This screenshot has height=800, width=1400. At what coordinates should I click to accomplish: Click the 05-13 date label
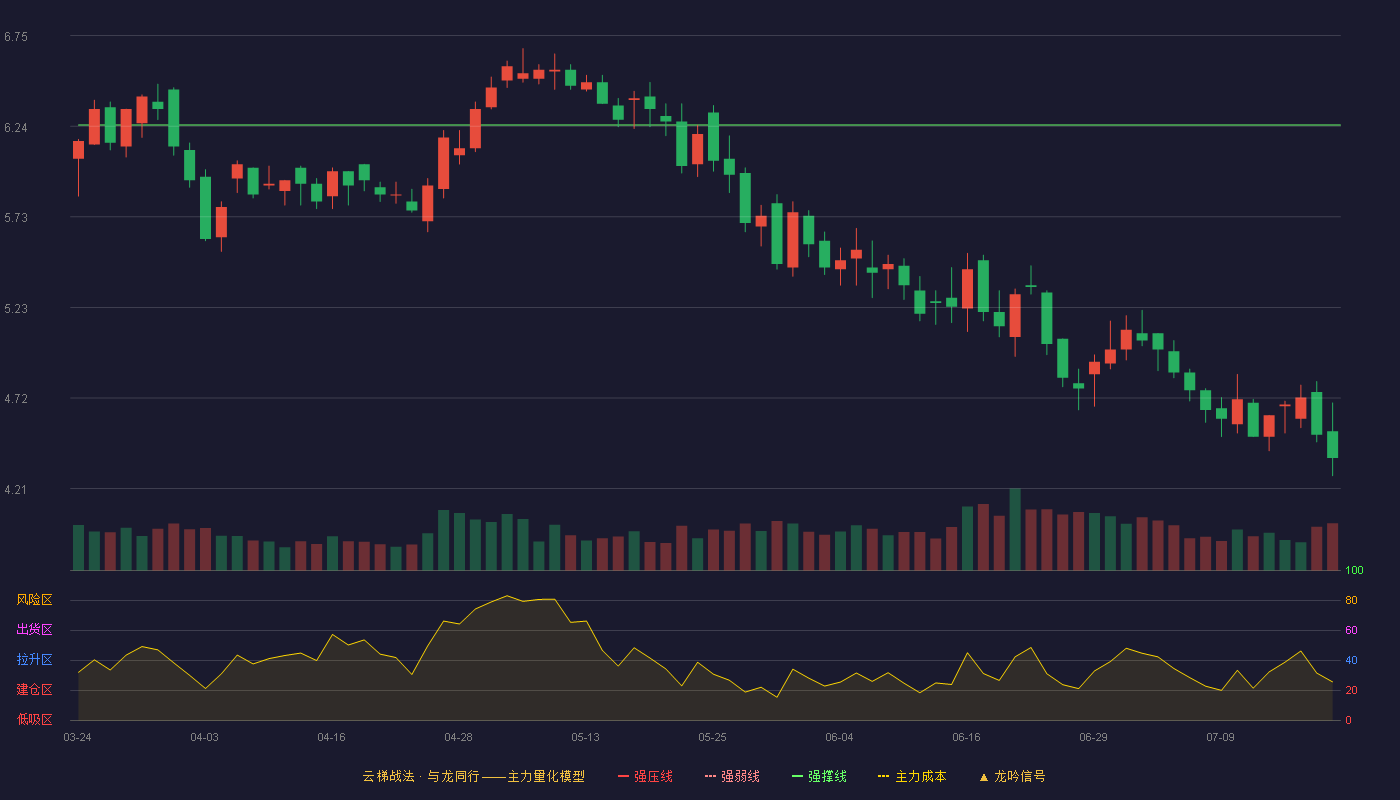pyautogui.click(x=585, y=737)
